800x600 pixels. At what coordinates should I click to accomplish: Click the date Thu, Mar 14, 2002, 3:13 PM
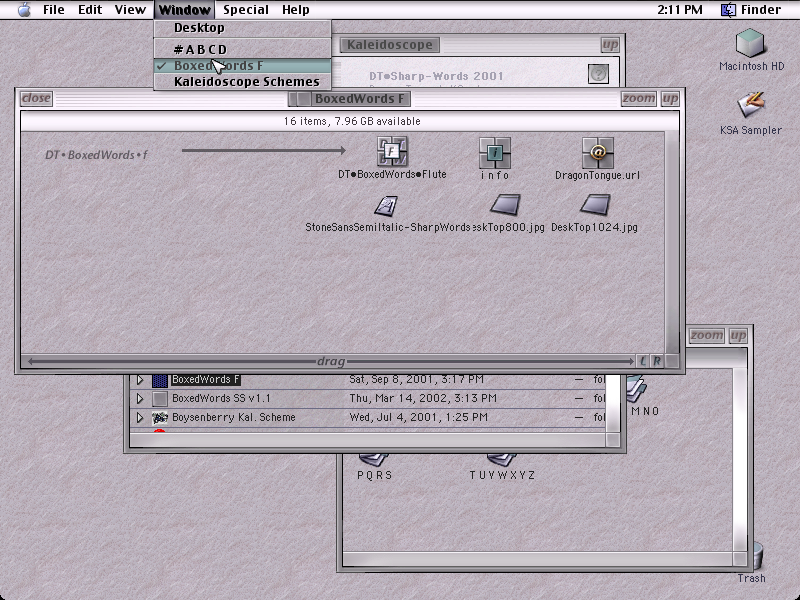(423, 398)
